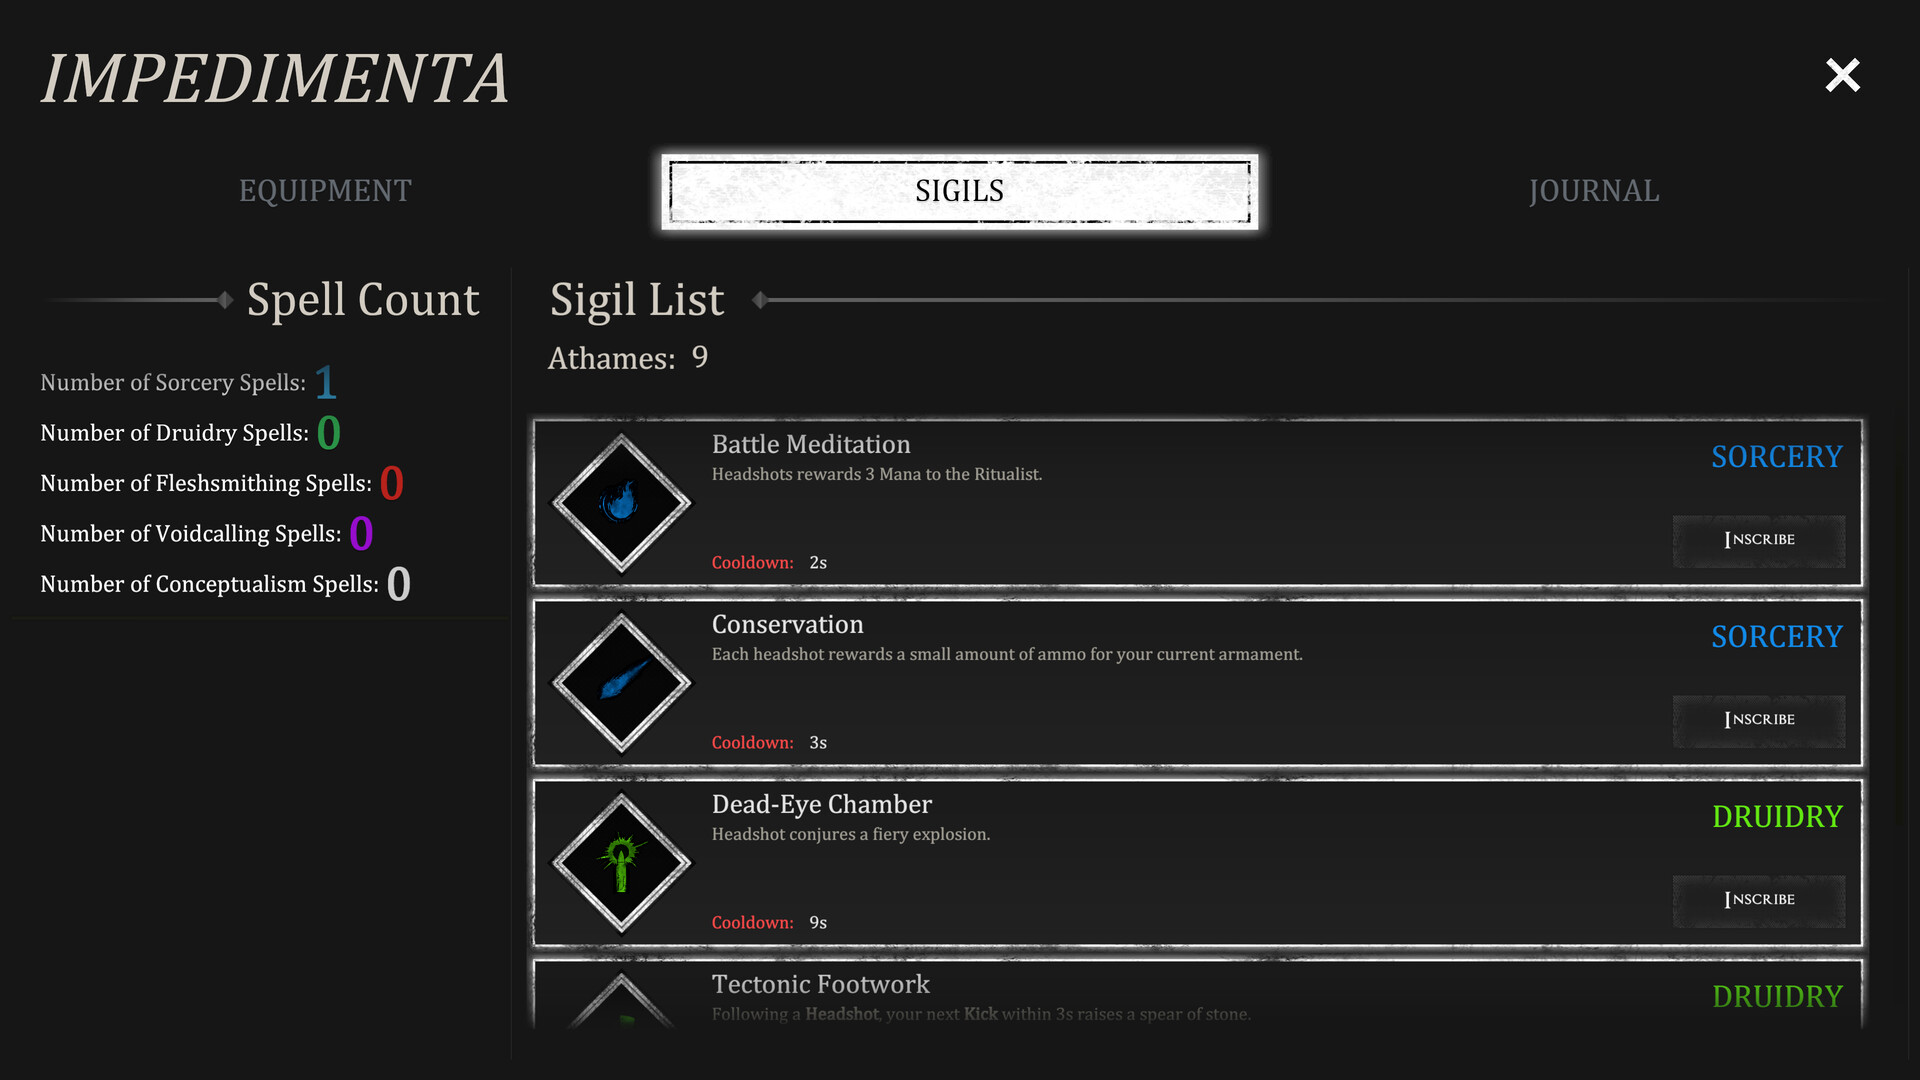This screenshot has width=1920, height=1080.
Task: Click the Battle Meditation sigil title
Action: click(x=811, y=445)
